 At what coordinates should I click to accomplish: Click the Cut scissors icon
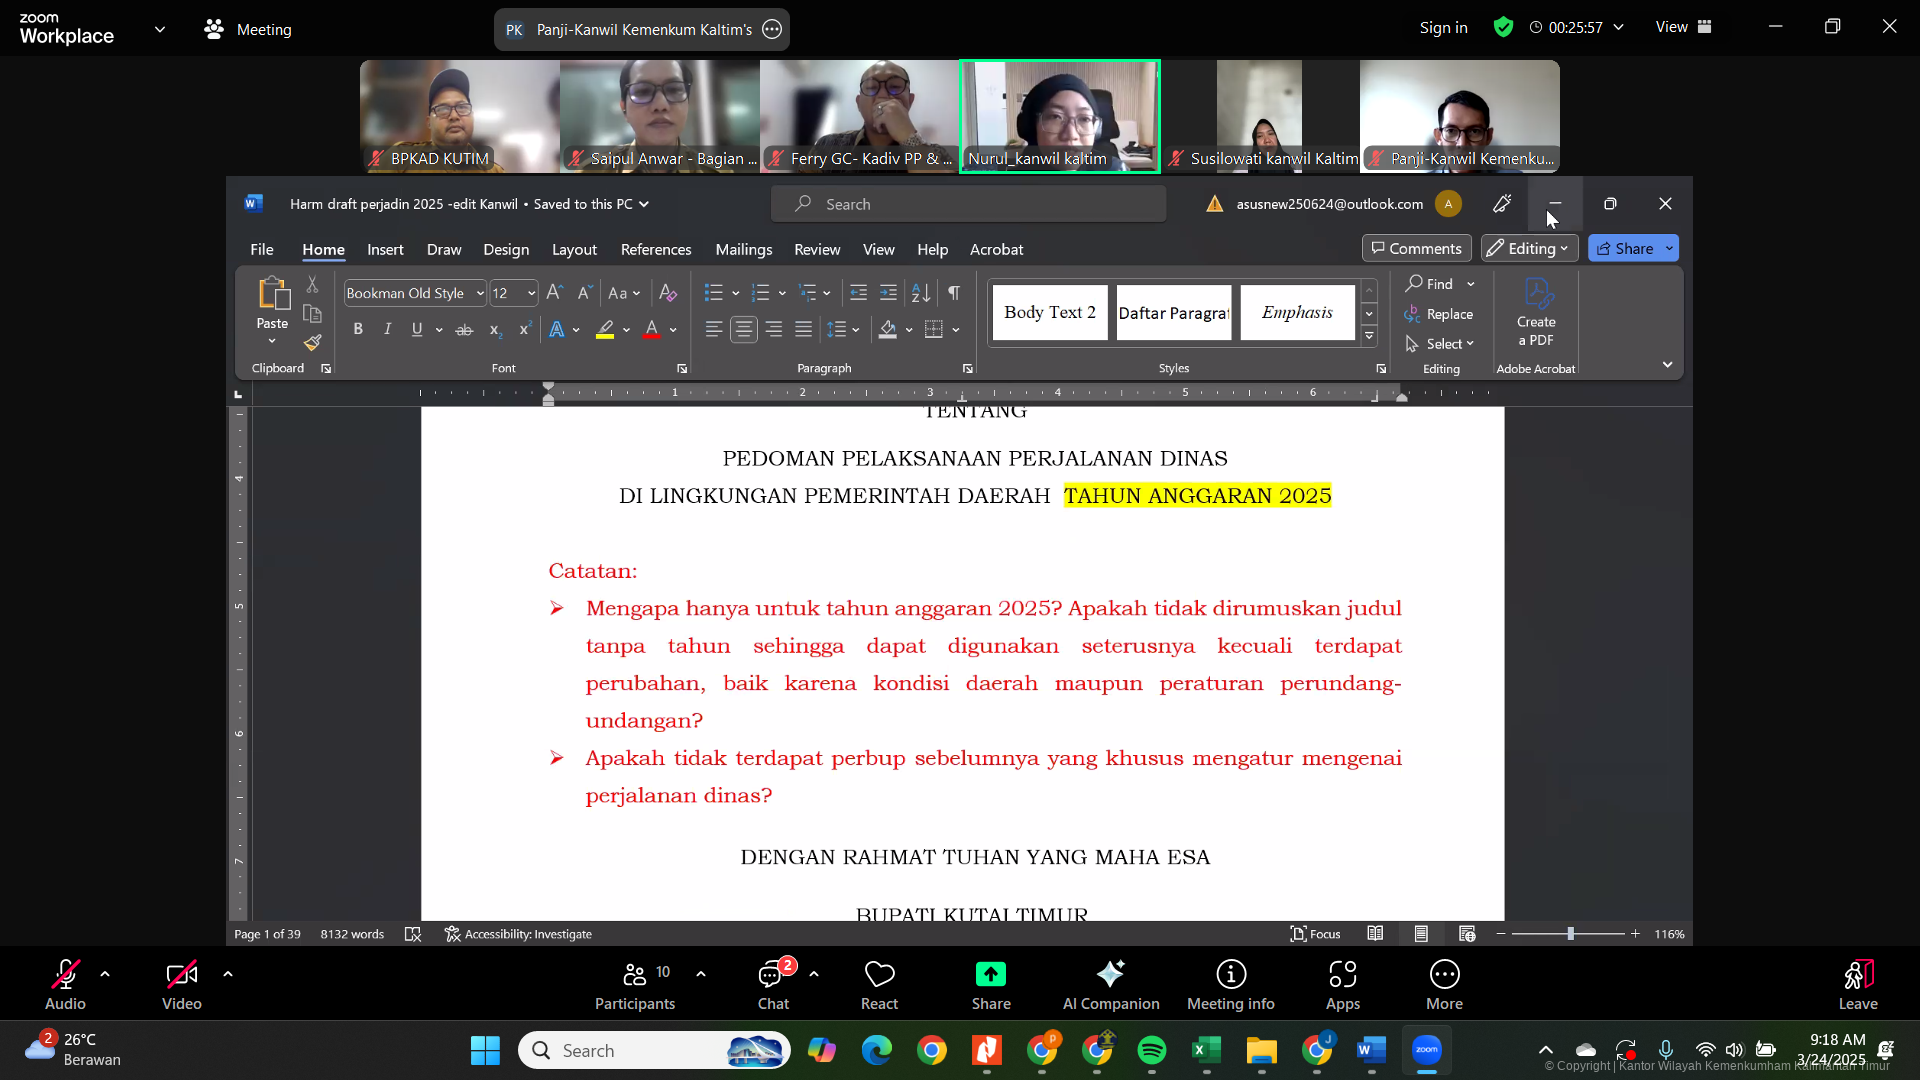312,285
